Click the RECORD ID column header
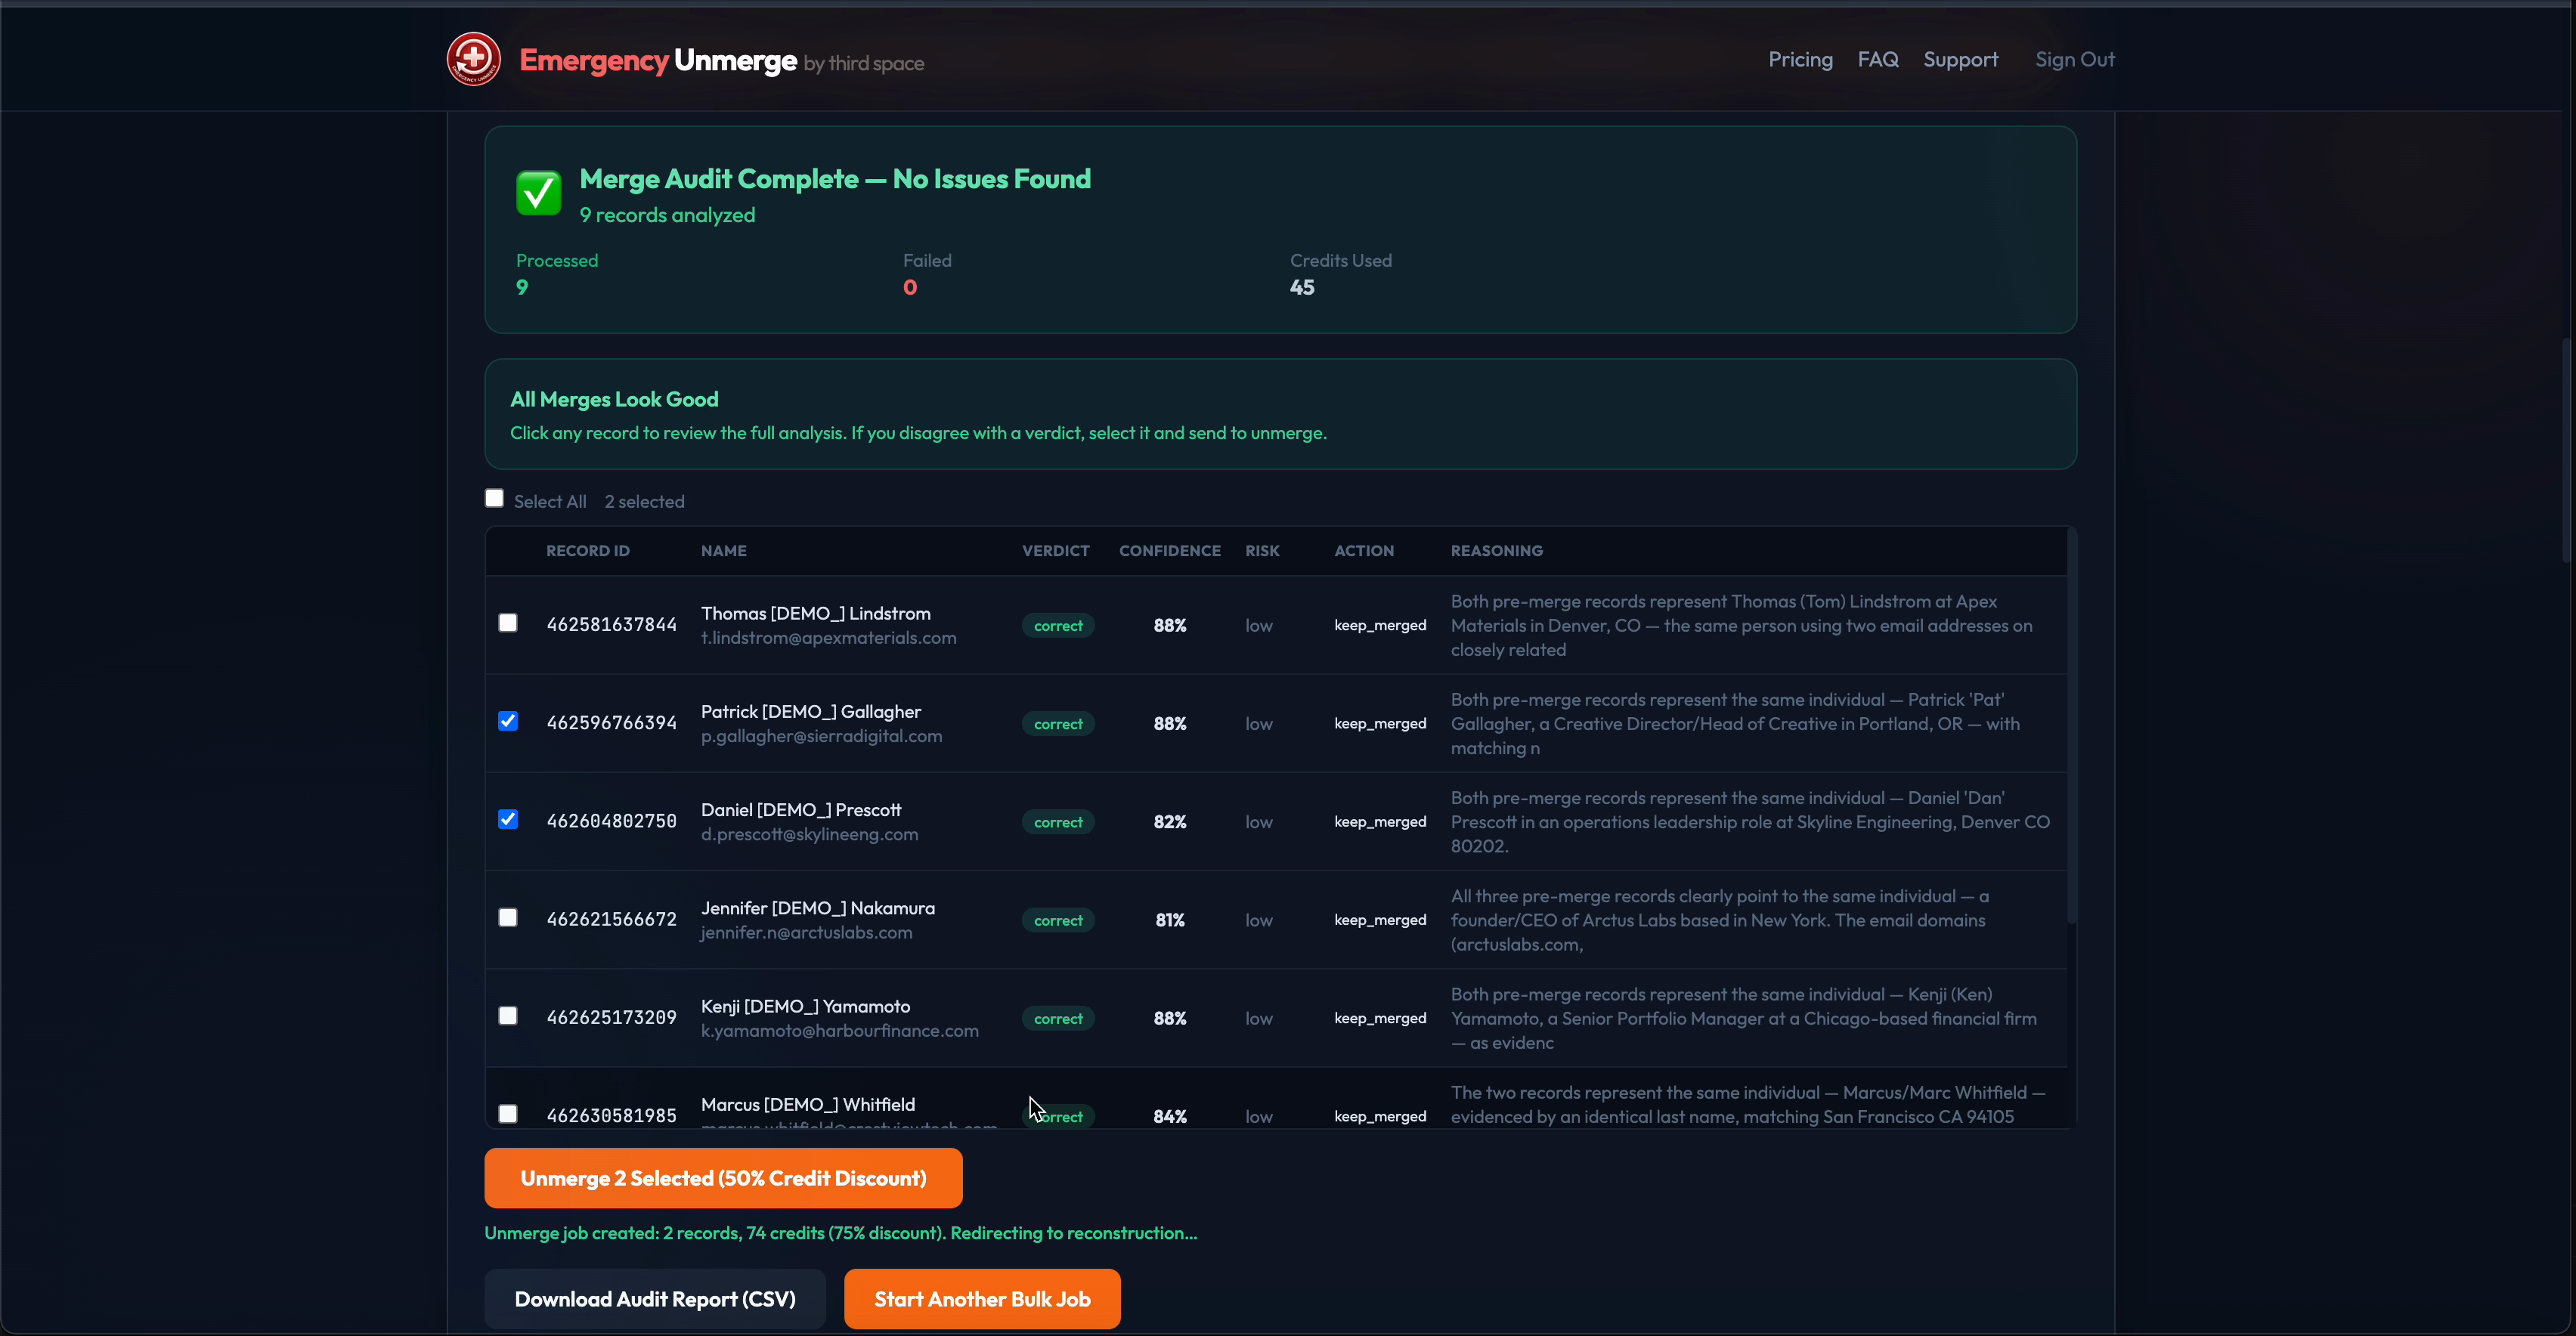Image resolution: width=2576 pixels, height=1336 pixels. pos(588,551)
